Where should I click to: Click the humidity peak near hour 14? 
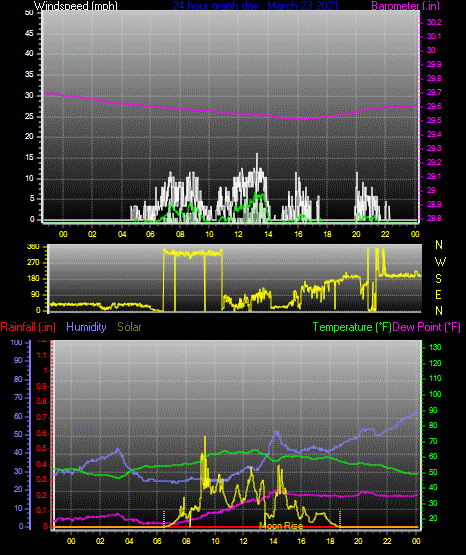(276, 431)
